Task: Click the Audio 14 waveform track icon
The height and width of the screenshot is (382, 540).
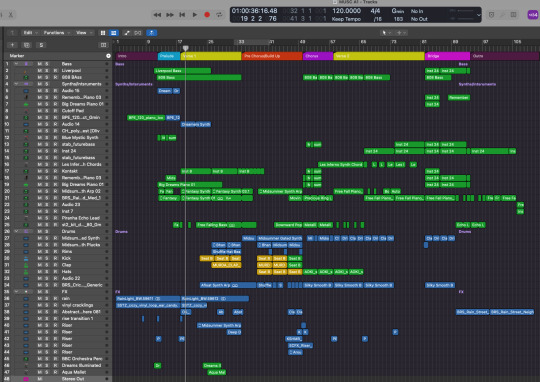Action: point(26,124)
